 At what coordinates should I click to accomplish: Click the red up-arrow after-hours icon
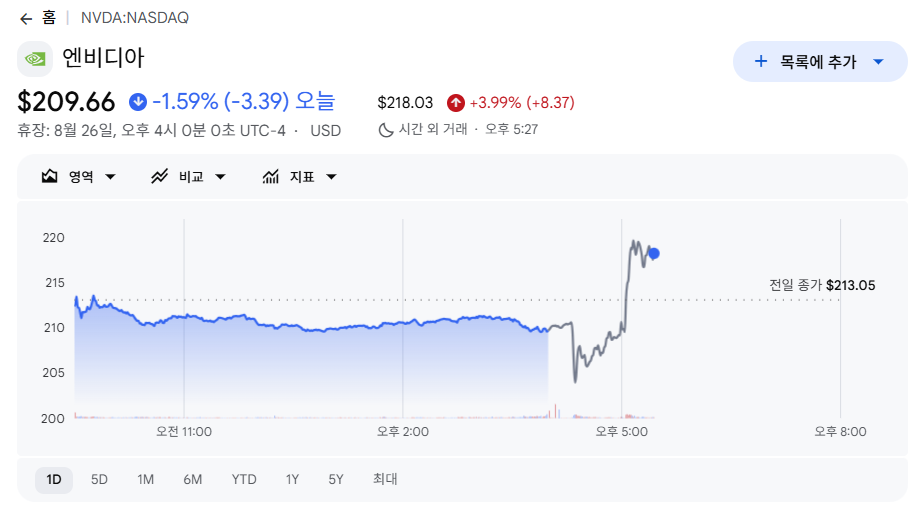pyautogui.click(x=456, y=103)
